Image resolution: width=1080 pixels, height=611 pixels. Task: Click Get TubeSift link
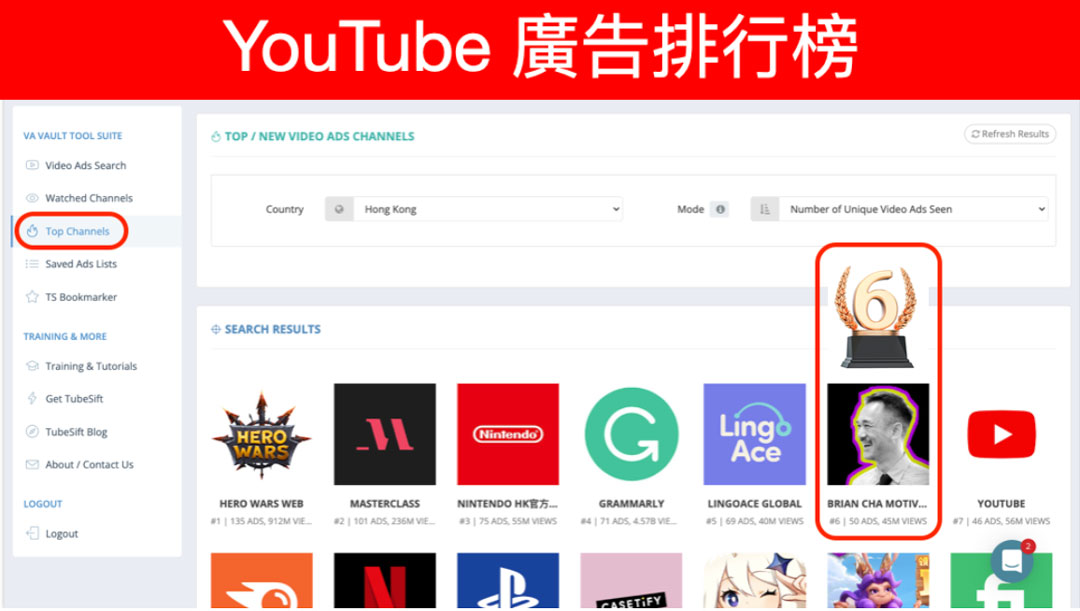point(74,398)
